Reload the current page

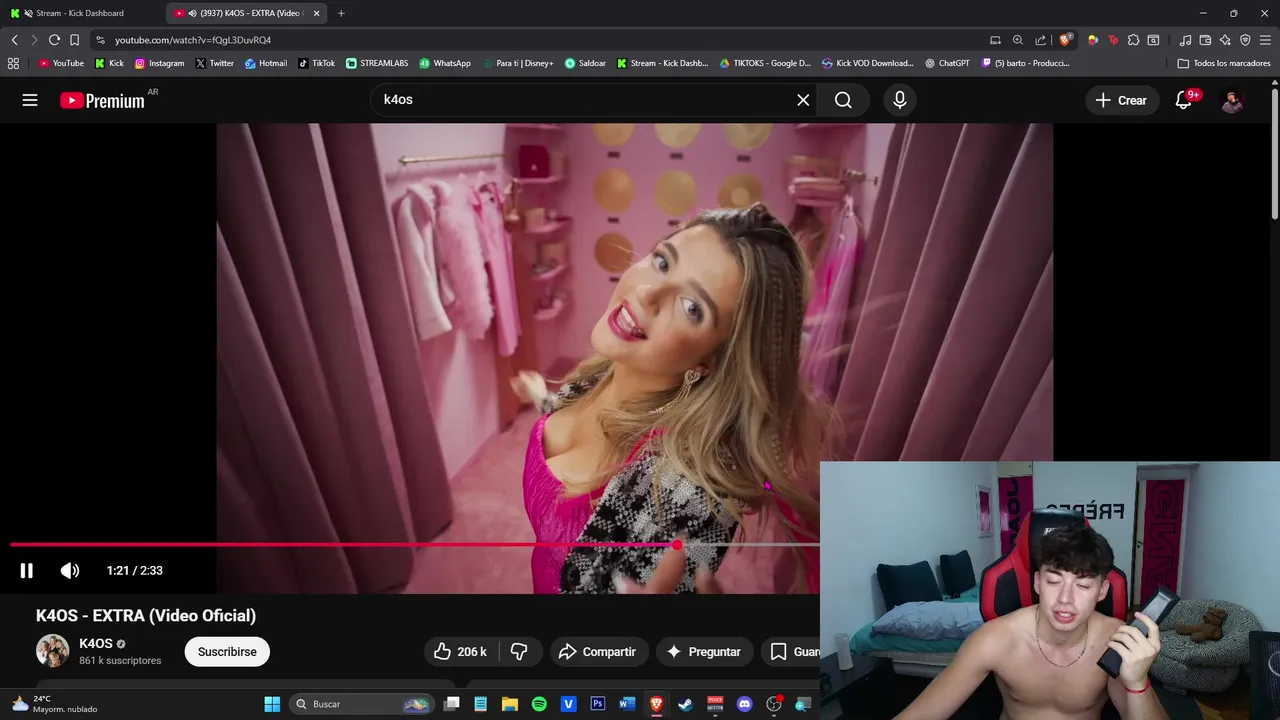[54, 40]
